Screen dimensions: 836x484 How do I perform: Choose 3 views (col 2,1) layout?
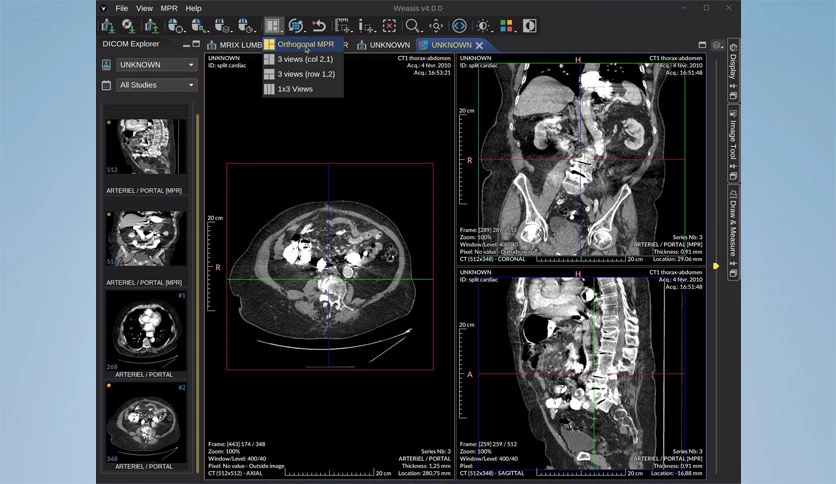click(302, 59)
